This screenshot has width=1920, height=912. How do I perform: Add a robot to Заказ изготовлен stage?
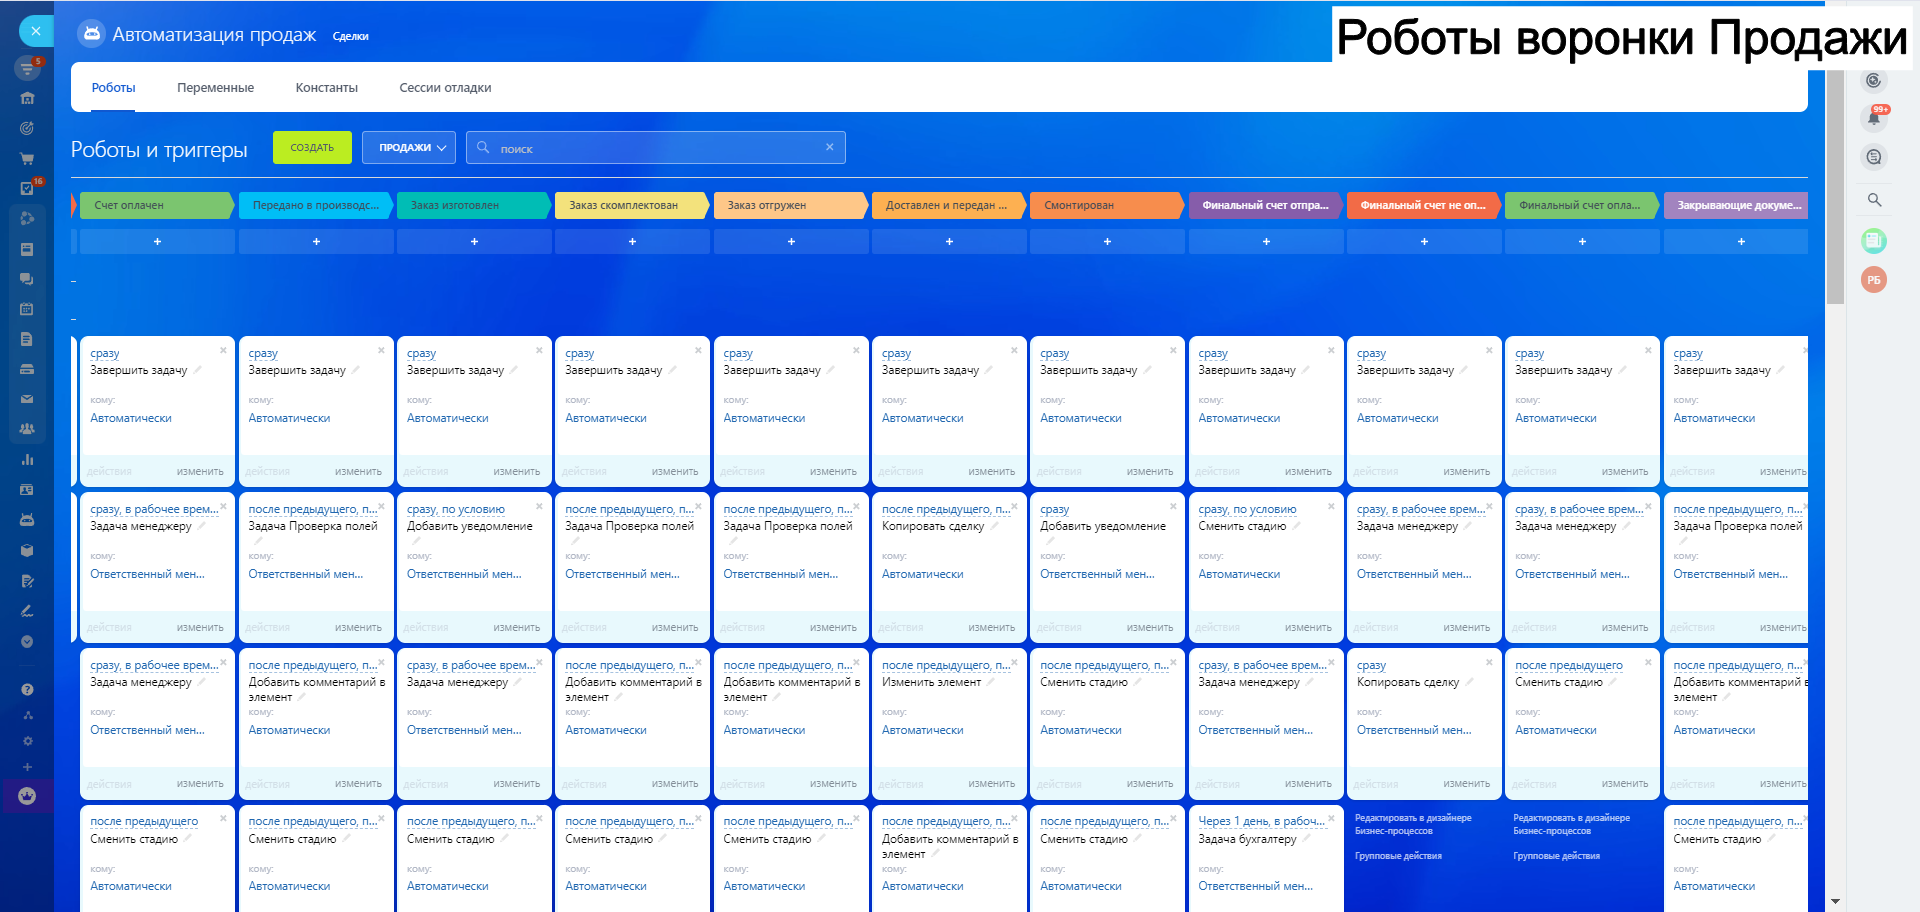click(x=474, y=241)
